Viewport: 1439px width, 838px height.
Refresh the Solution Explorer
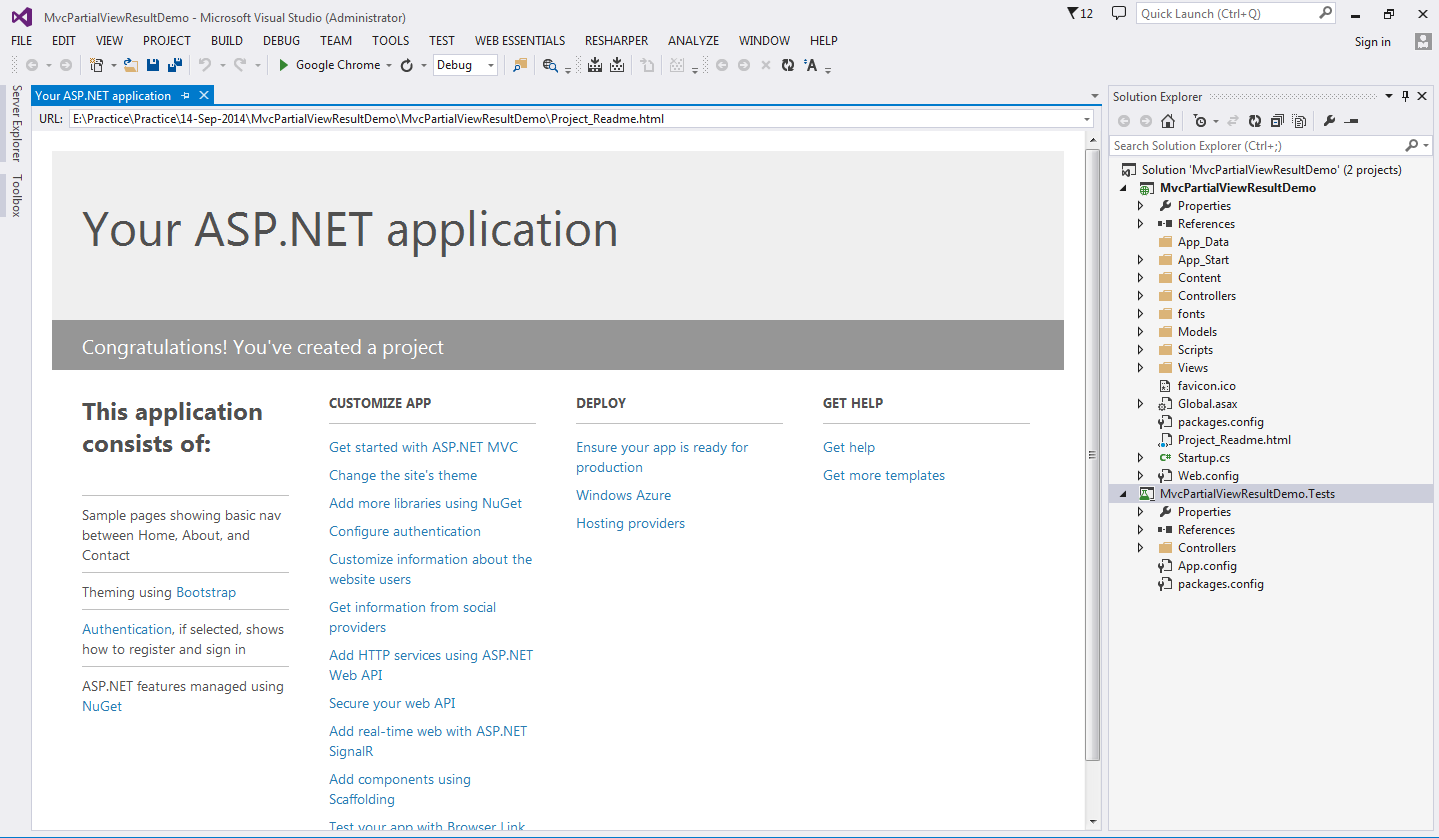pyautogui.click(x=1254, y=120)
